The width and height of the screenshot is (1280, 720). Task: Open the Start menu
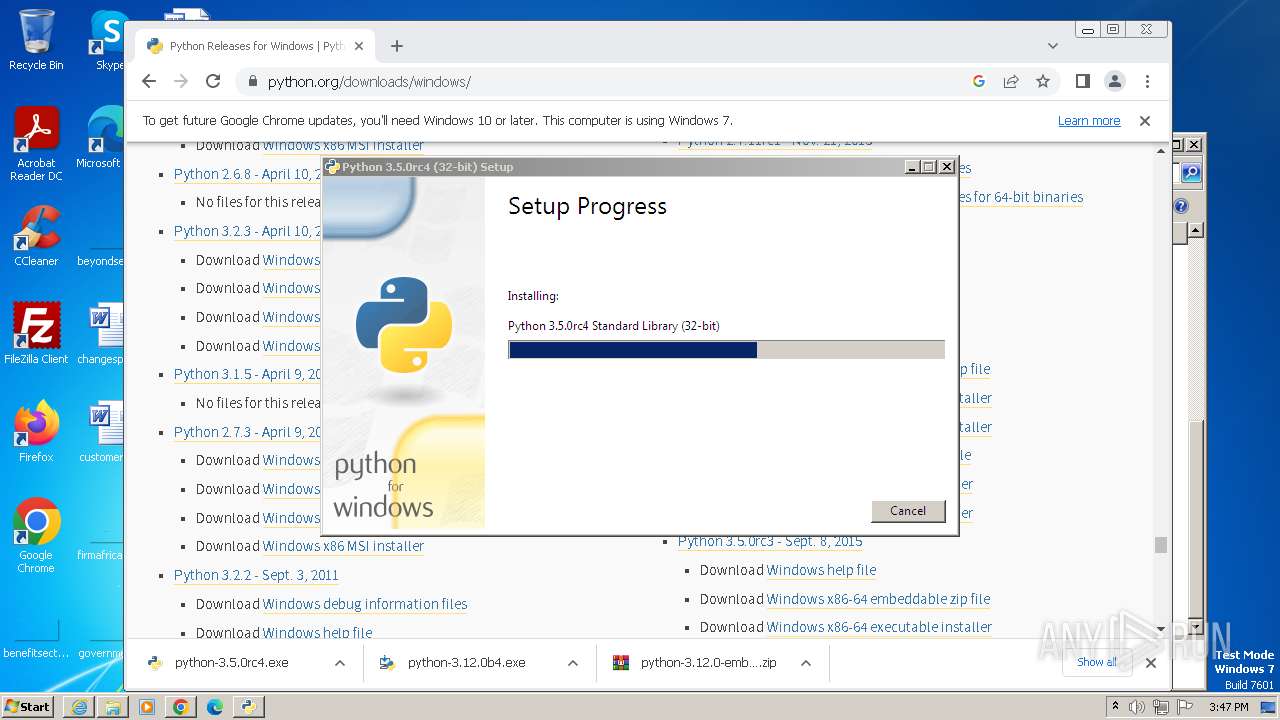click(x=27, y=706)
